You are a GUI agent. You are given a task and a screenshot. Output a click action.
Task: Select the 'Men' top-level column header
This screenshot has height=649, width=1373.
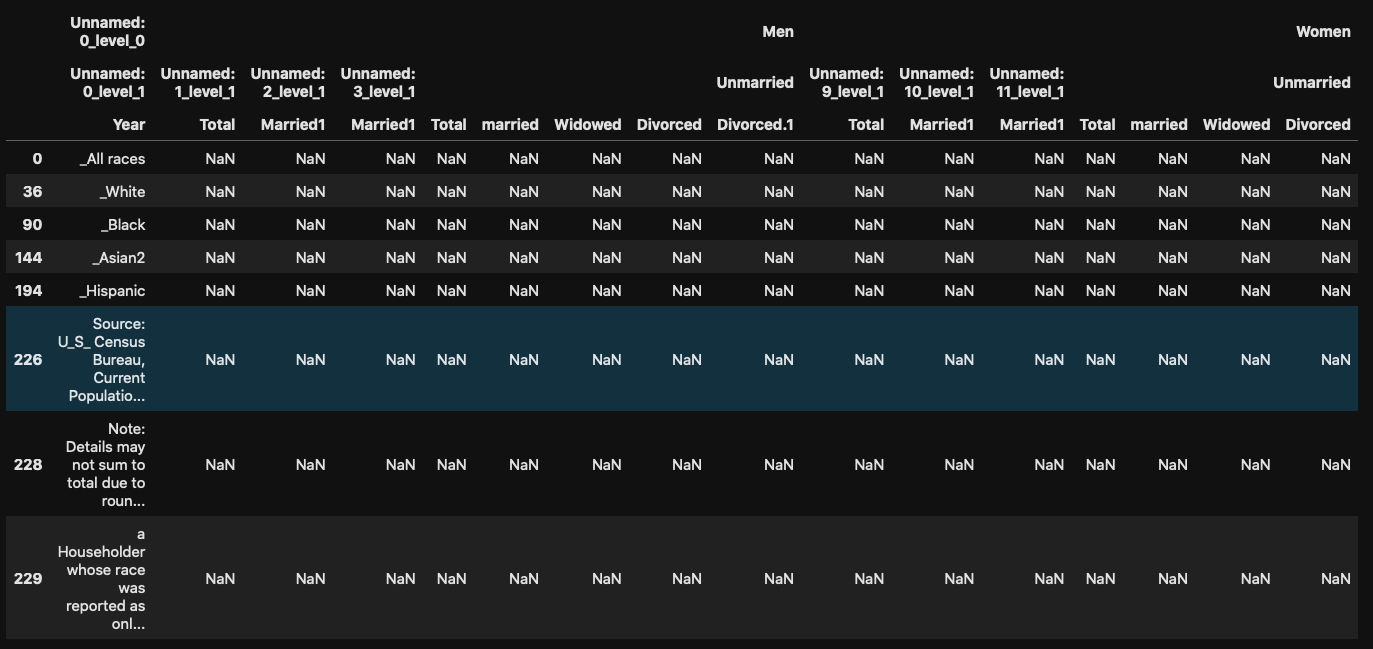pyautogui.click(x=778, y=31)
